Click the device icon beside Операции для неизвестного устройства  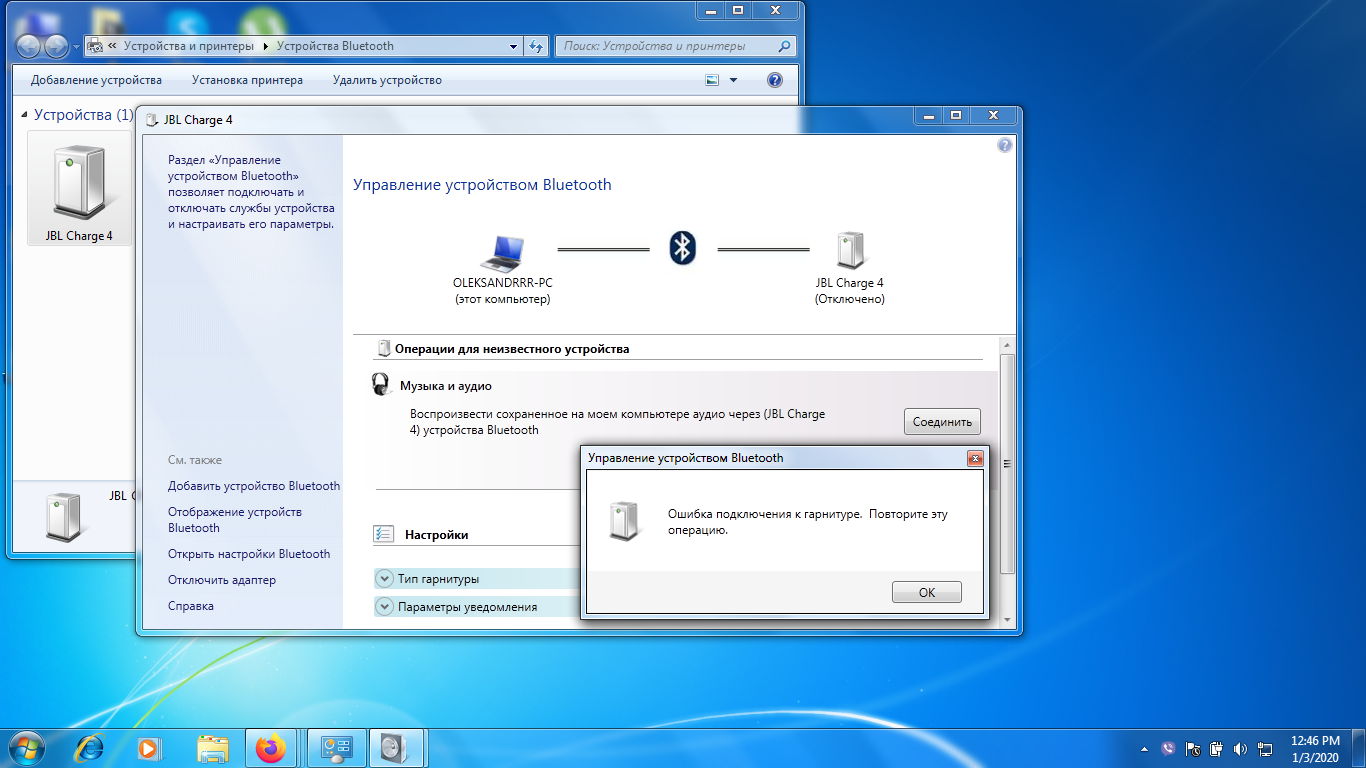click(x=383, y=349)
